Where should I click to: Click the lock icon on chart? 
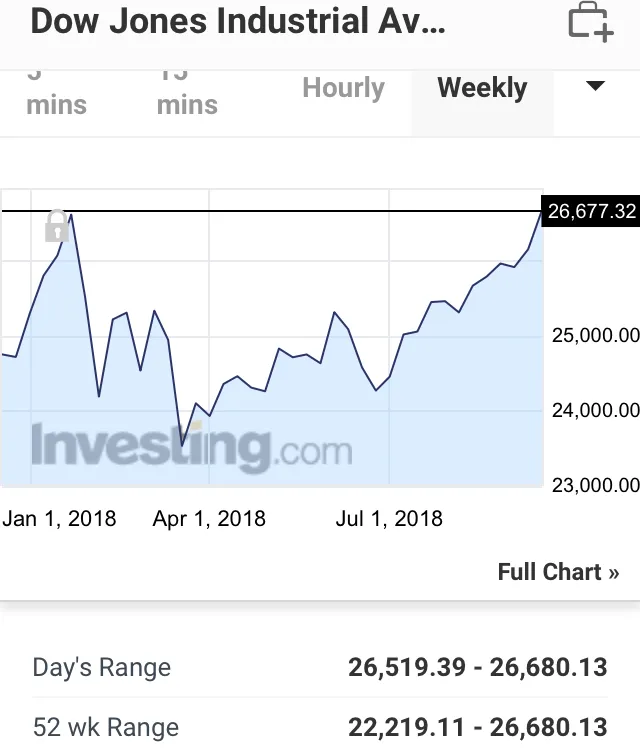coord(57,226)
